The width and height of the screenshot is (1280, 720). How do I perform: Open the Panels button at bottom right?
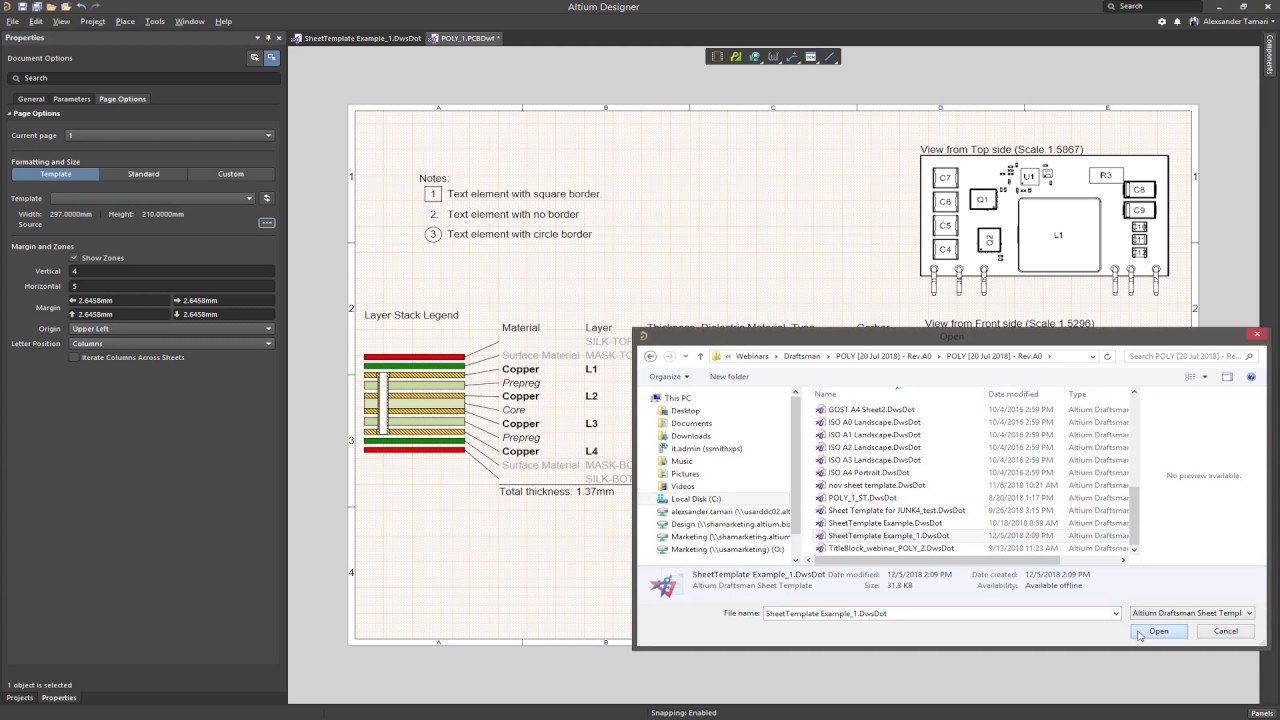1262,713
